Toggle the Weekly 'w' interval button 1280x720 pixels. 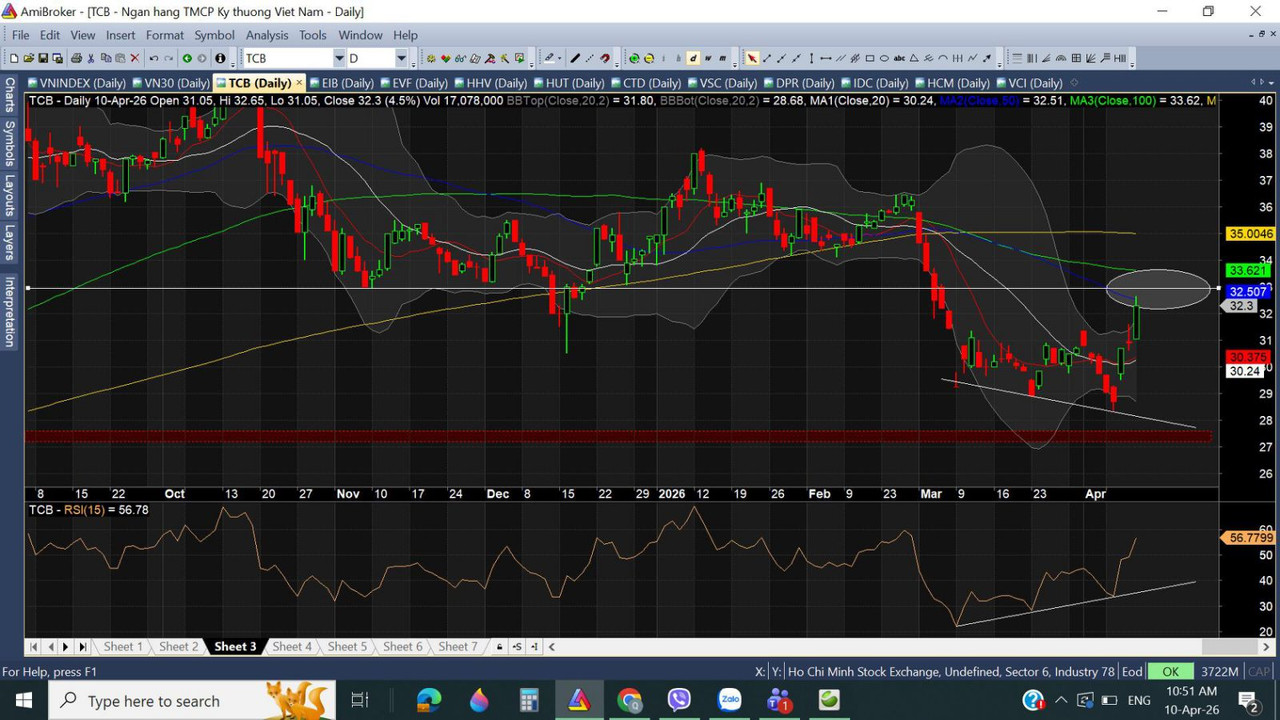pos(708,58)
